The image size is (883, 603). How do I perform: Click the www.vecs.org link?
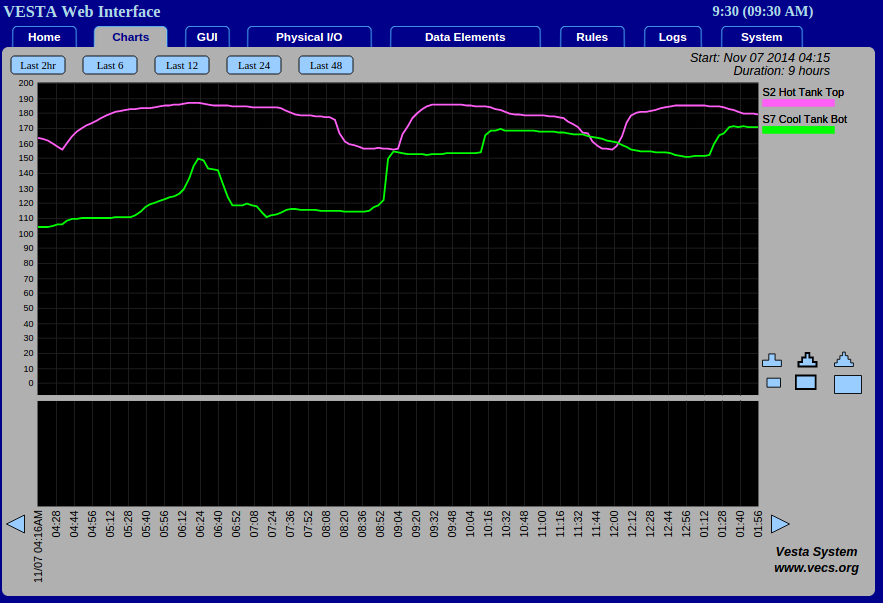pos(816,568)
